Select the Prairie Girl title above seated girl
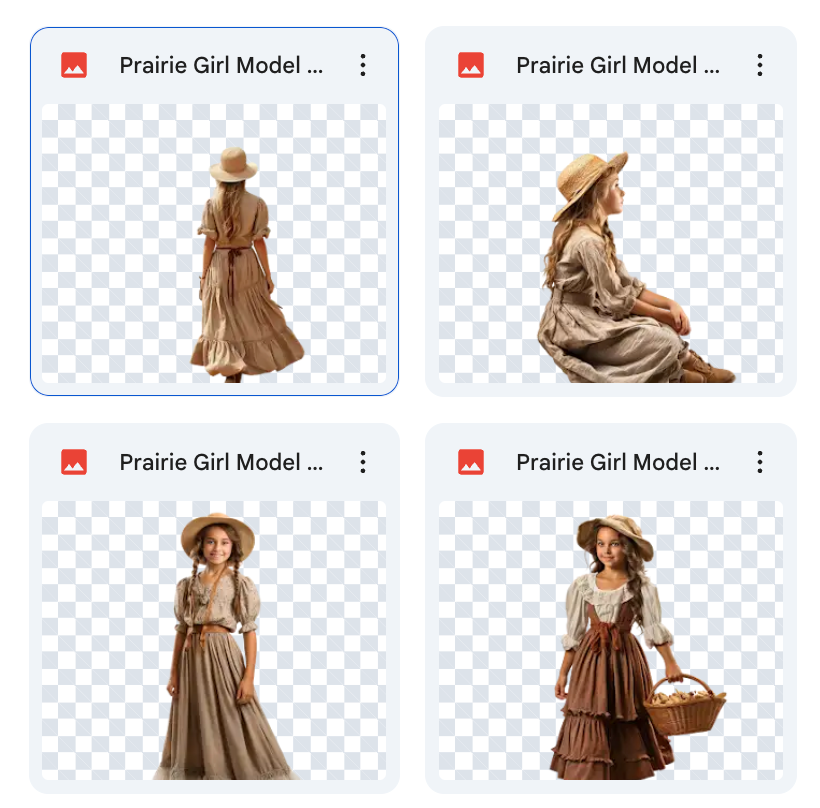The width and height of the screenshot is (820, 808). pyautogui.click(x=618, y=66)
